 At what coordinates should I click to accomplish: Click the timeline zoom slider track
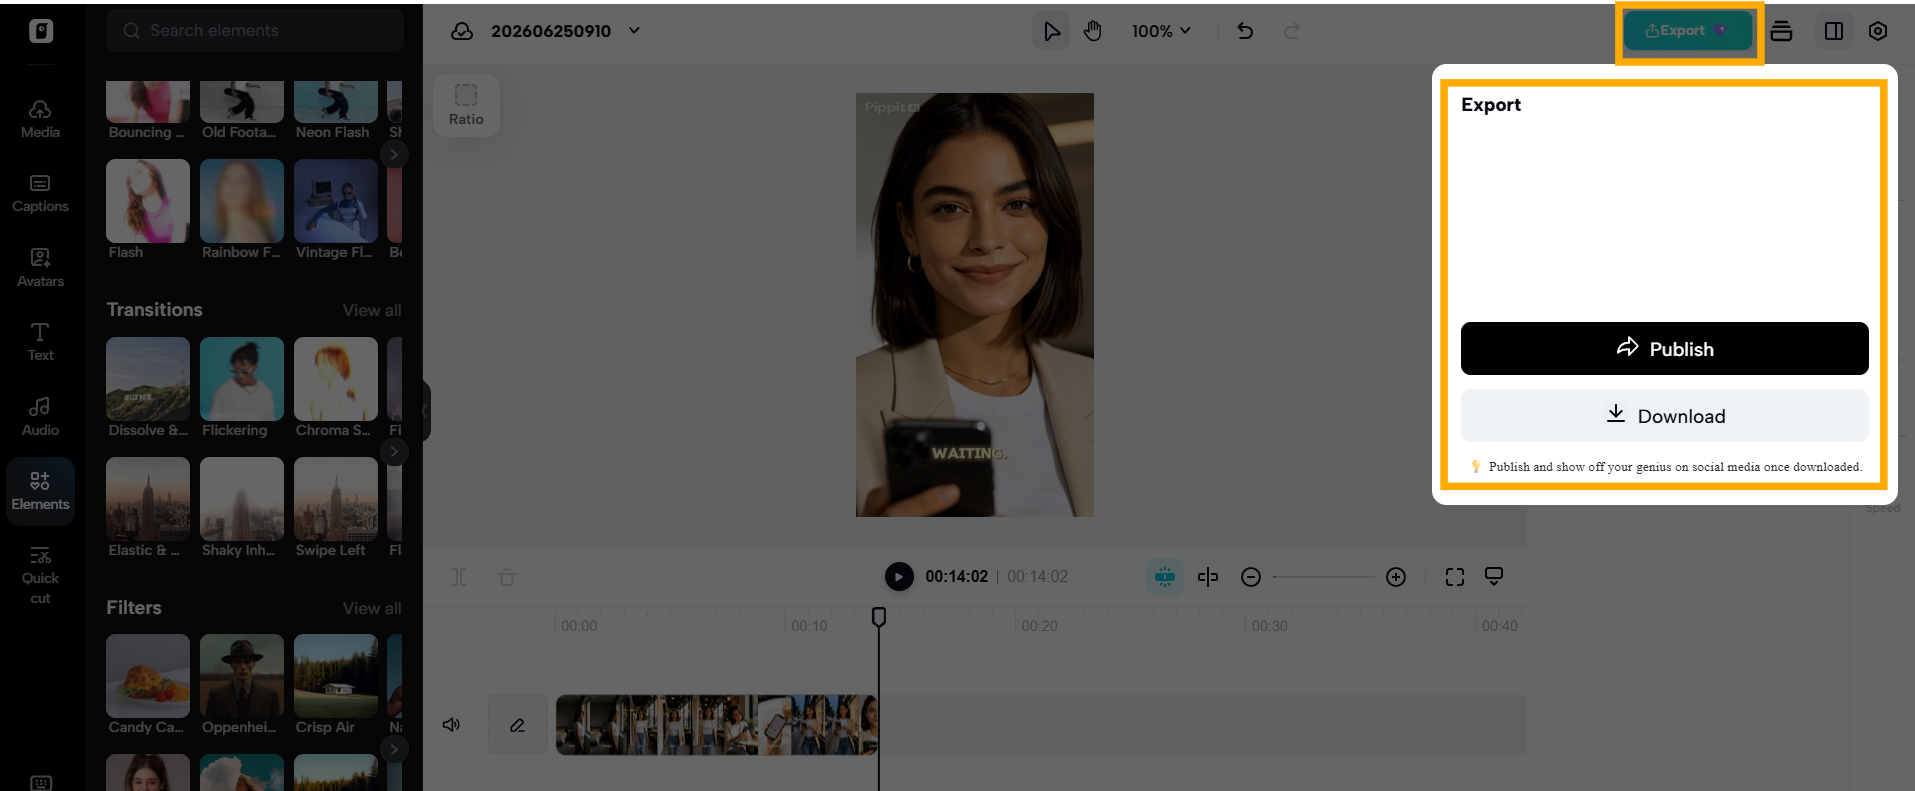[x=1323, y=577]
